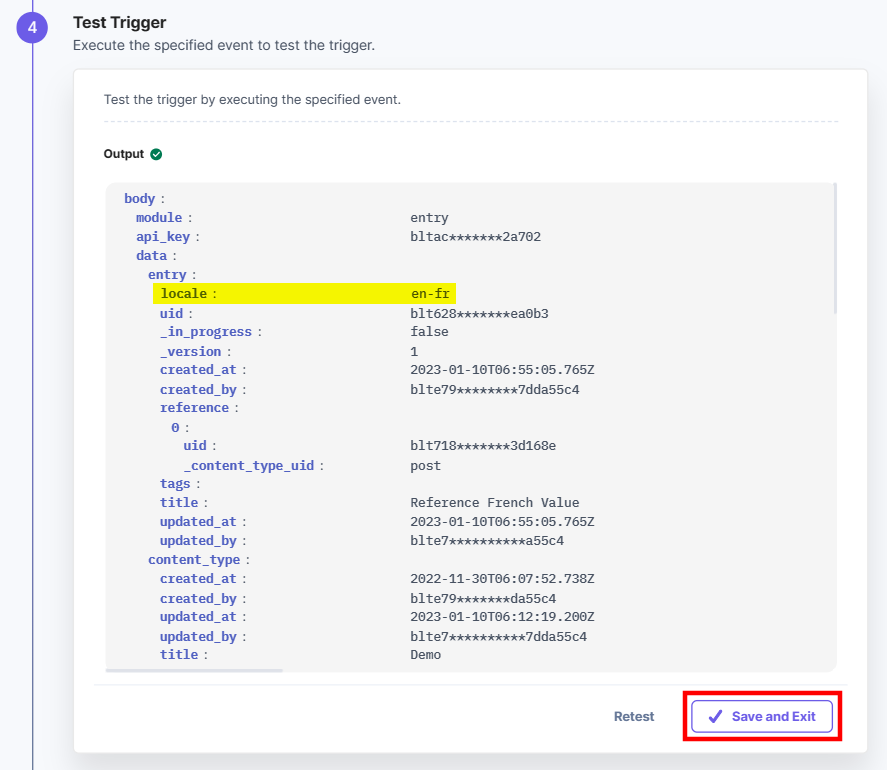Screen dimensions: 887x770
Task: Click the module value labeled entry
Action: coord(427,217)
